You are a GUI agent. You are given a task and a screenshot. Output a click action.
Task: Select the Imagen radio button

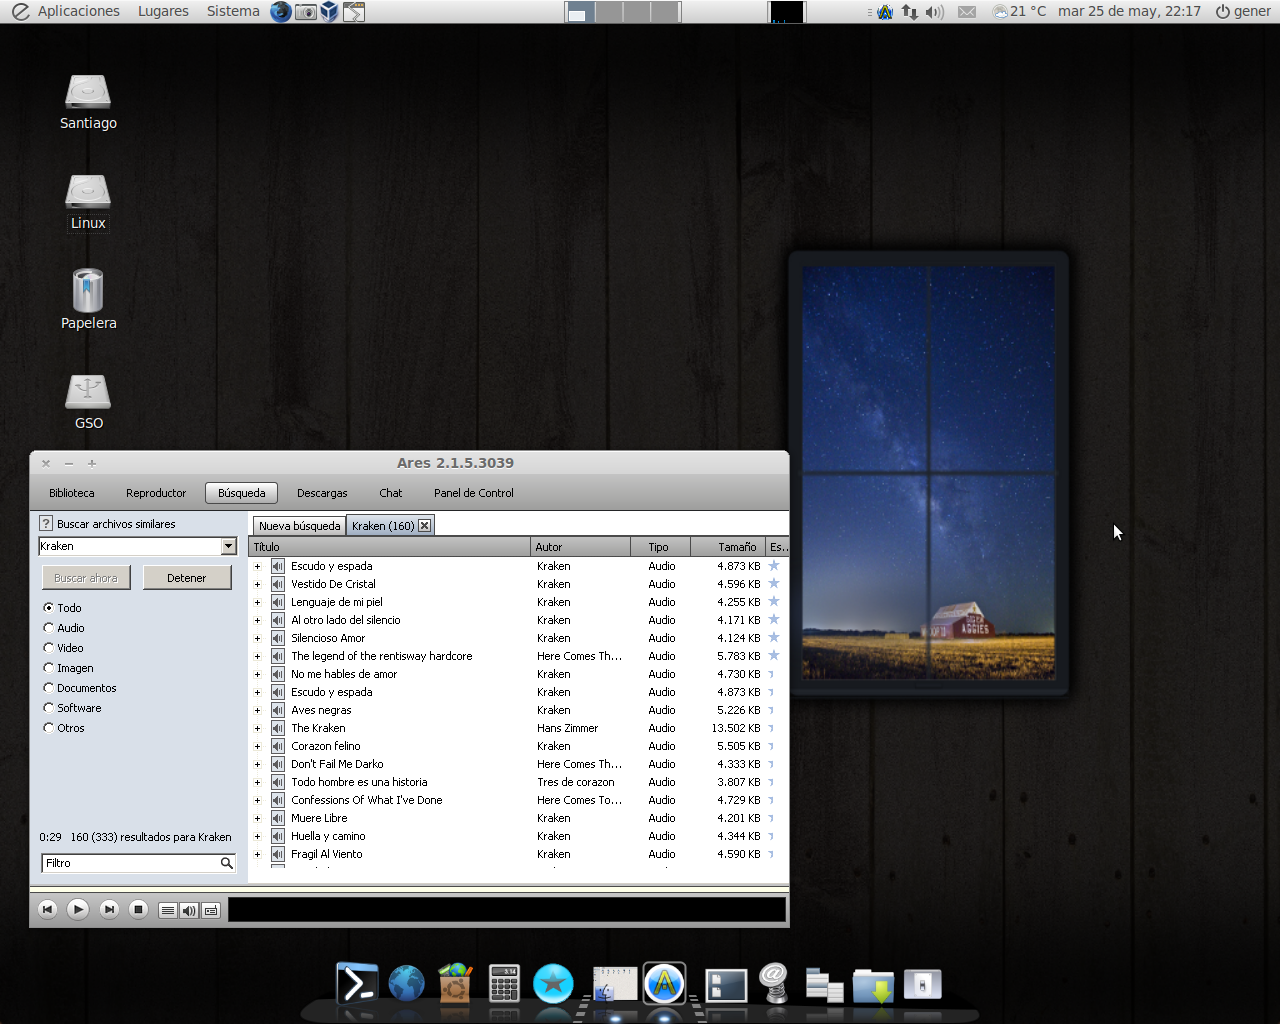click(48, 668)
